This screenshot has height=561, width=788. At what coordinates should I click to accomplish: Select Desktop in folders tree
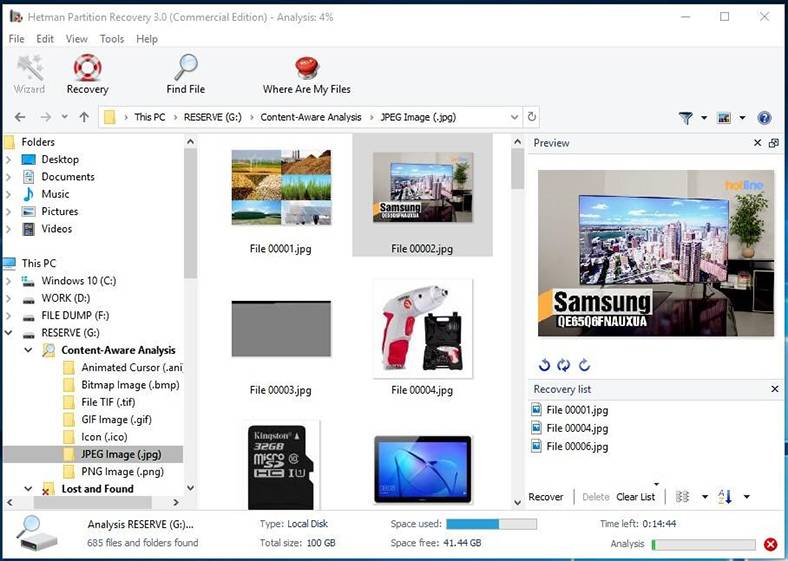tap(60, 159)
